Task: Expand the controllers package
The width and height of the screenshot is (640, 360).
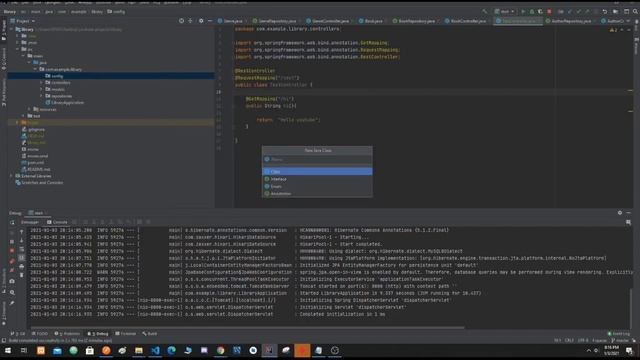Action: coord(41,82)
